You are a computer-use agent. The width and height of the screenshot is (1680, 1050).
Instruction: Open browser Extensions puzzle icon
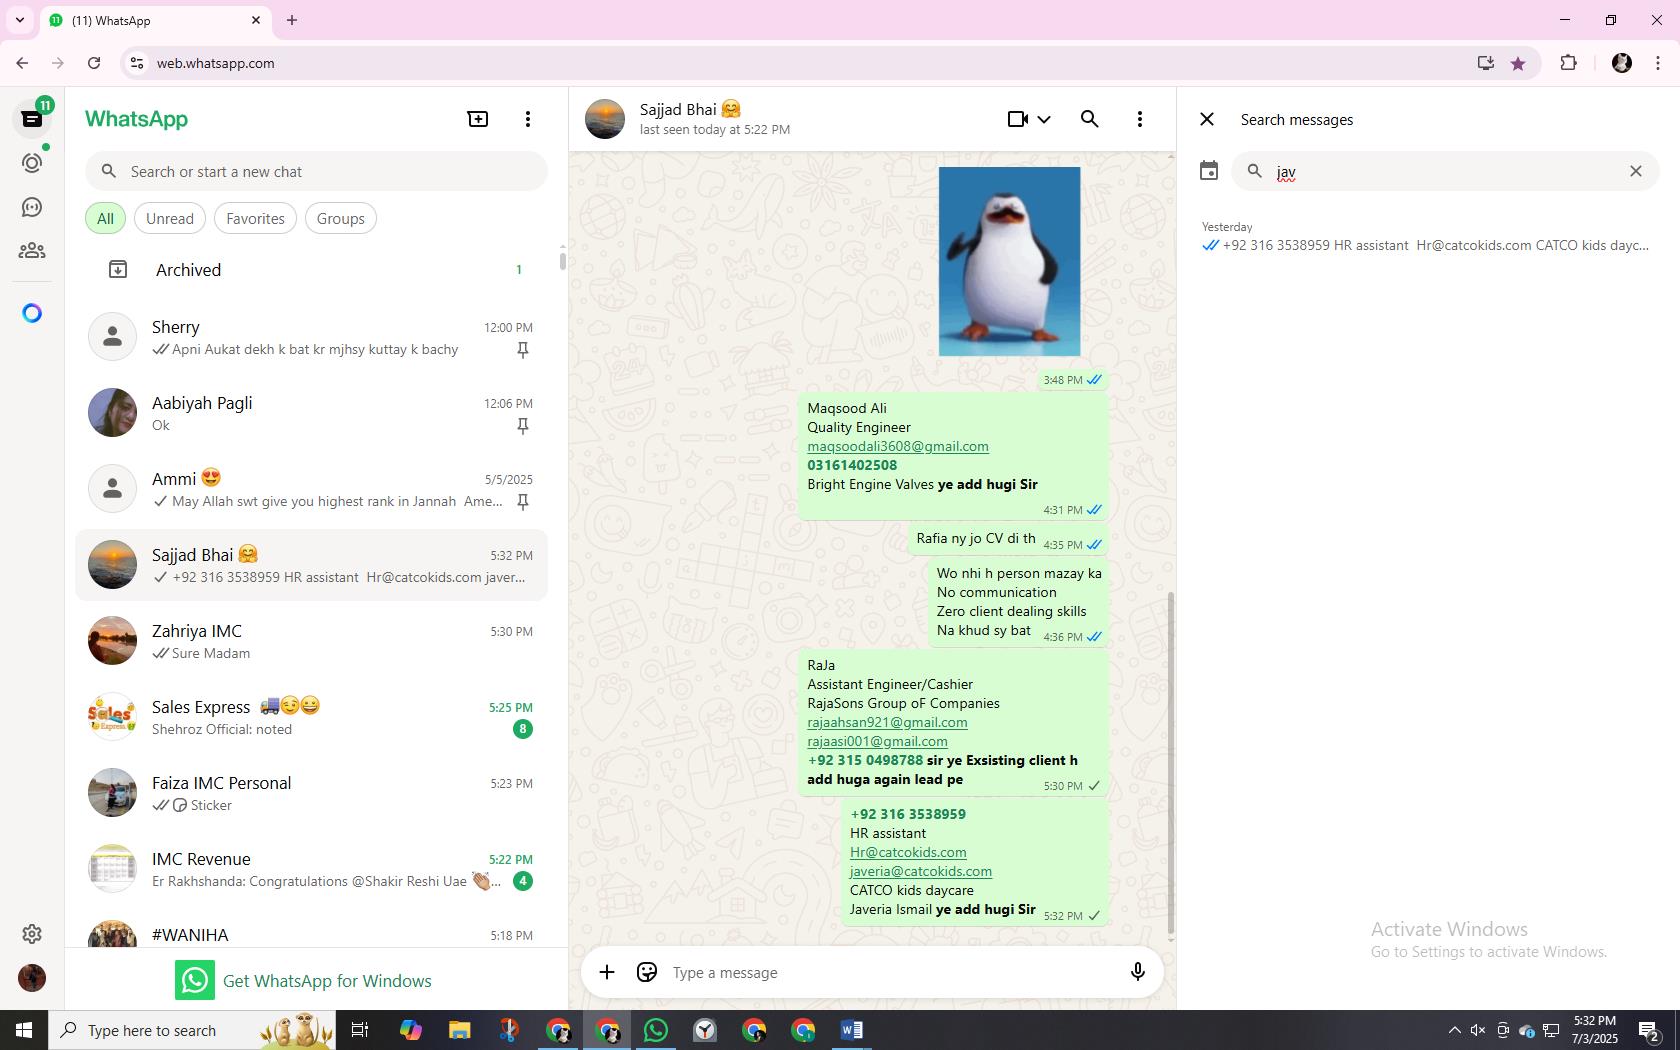click(x=1568, y=63)
